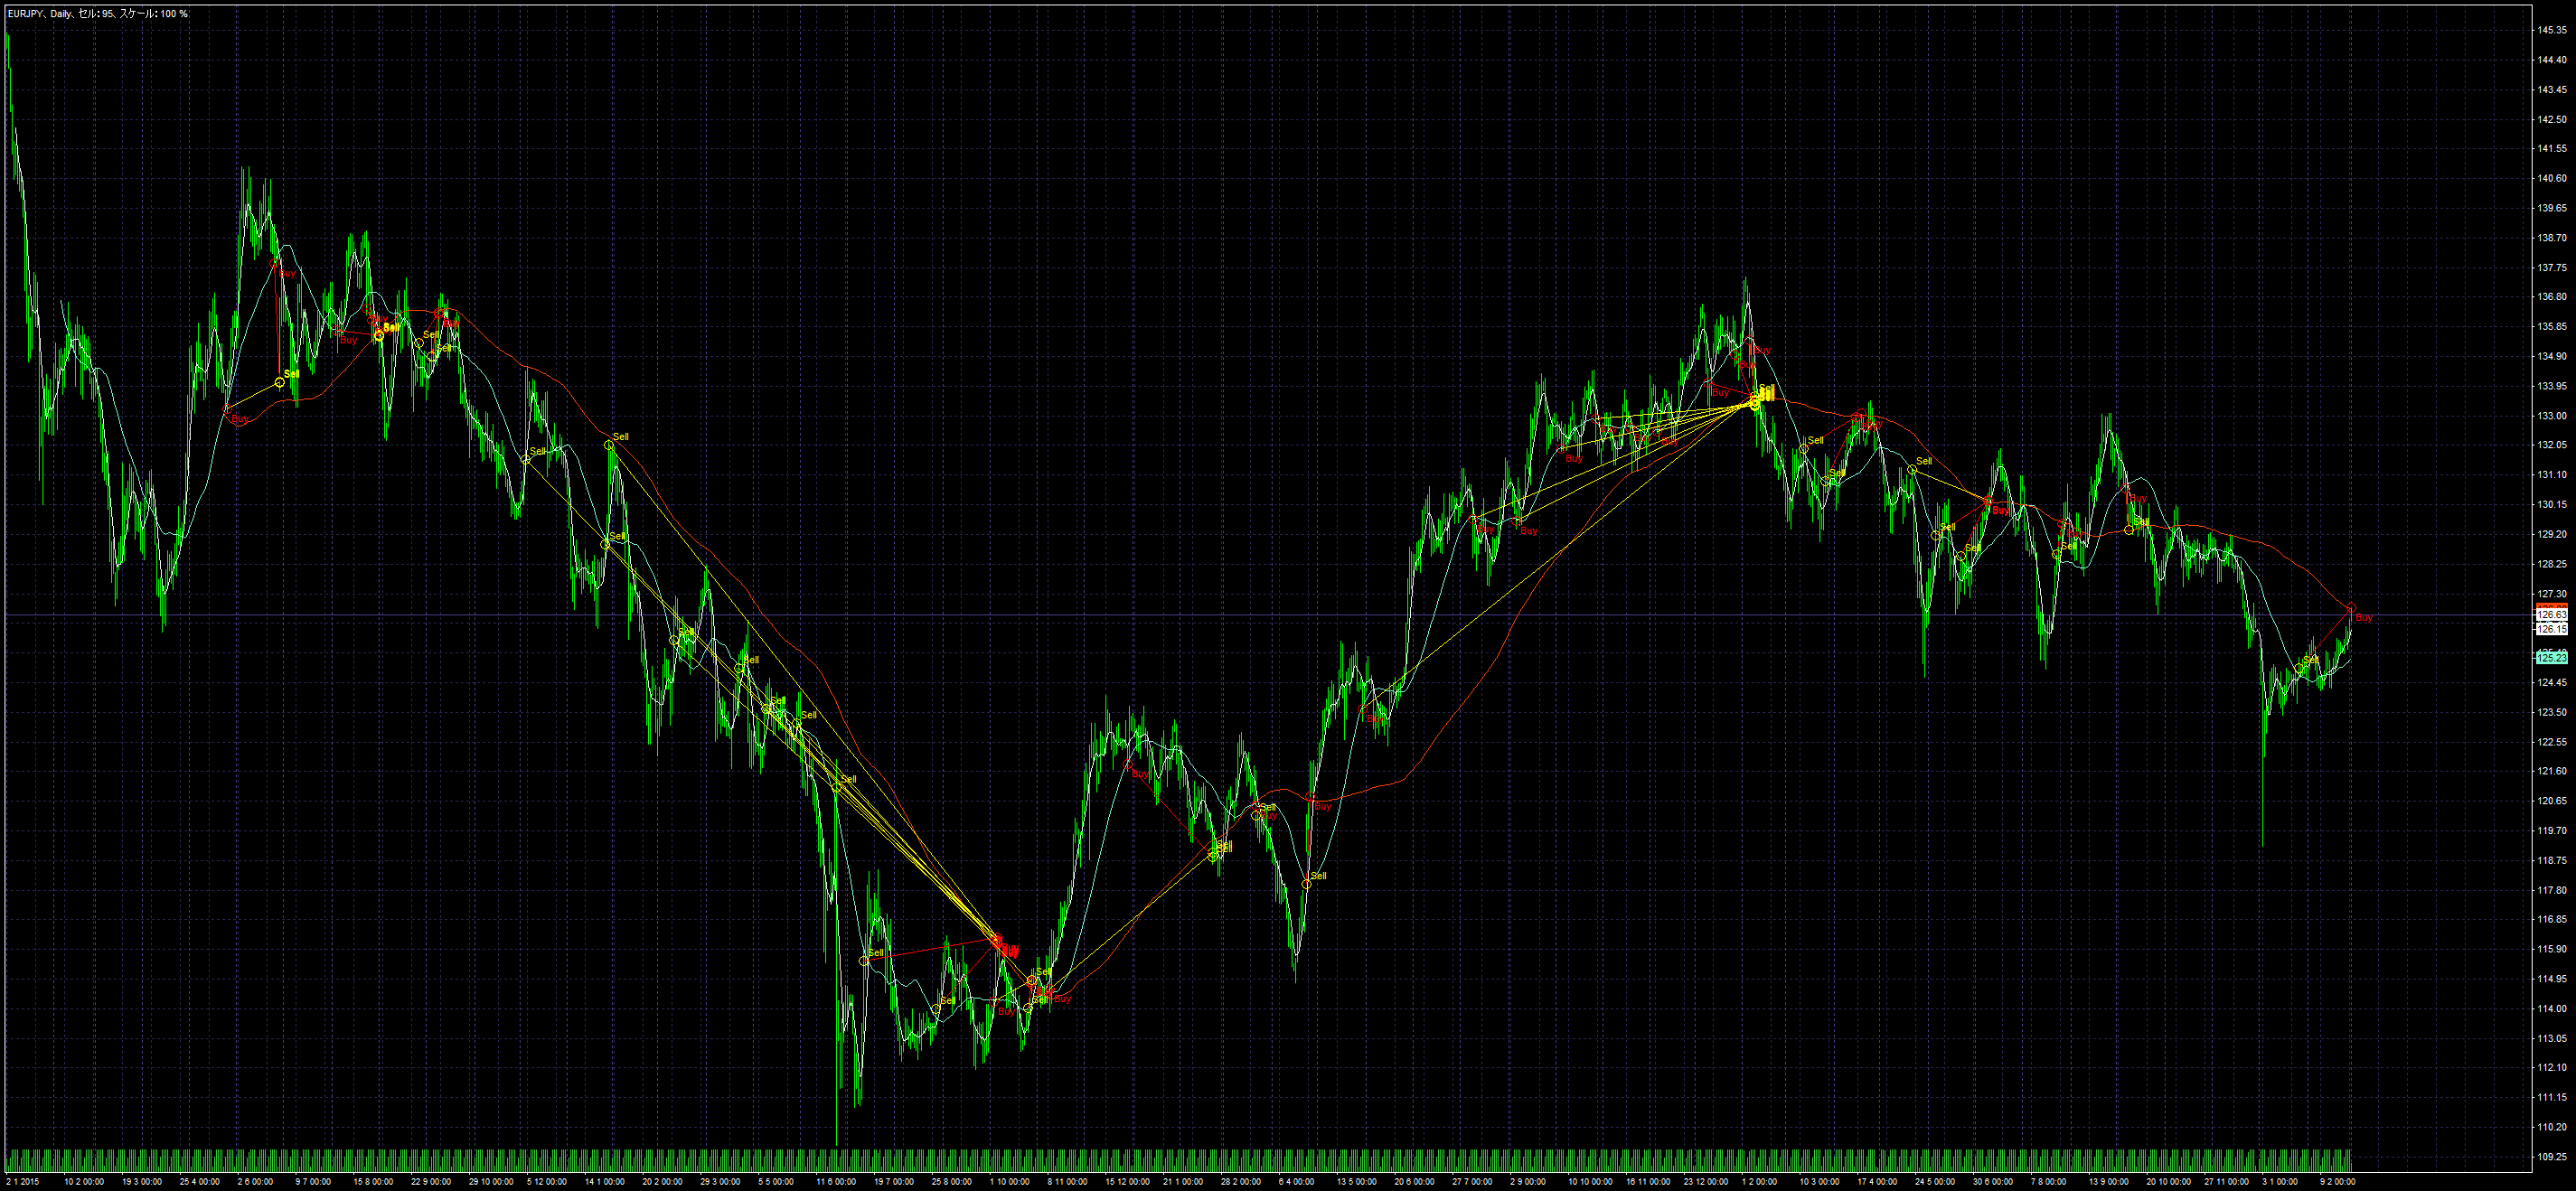Click the 127.30 price axis label
Viewport: 2576px width, 1191px height.
point(2551,594)
